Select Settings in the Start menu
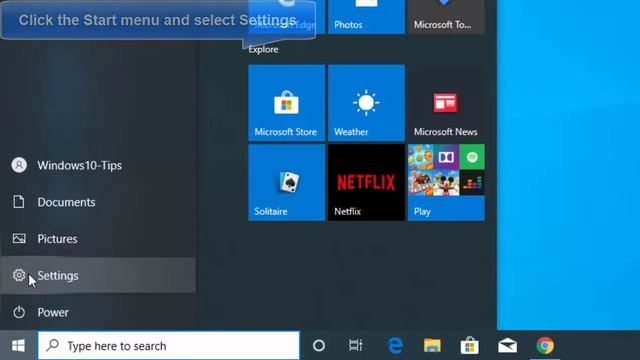 pos(98,275)
